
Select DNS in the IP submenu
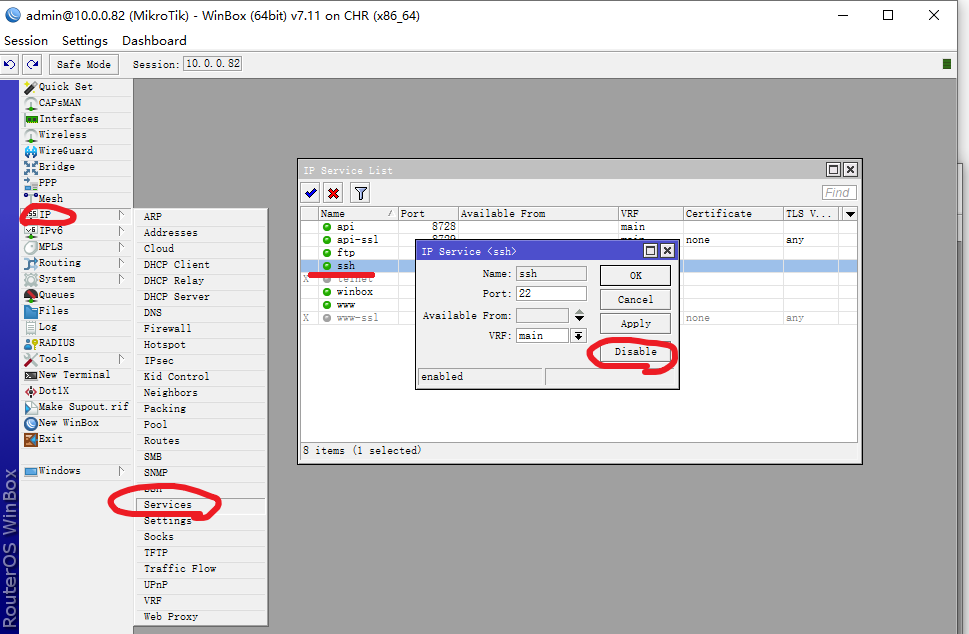click(201, 313)
